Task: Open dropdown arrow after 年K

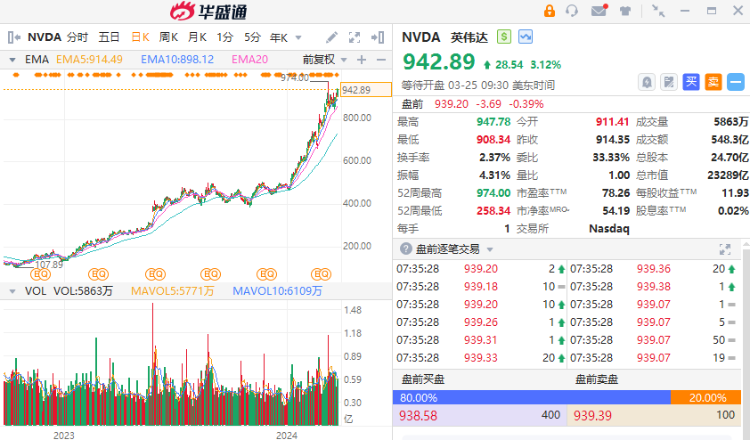Action: pyautogui.click(x=298, y=37)
